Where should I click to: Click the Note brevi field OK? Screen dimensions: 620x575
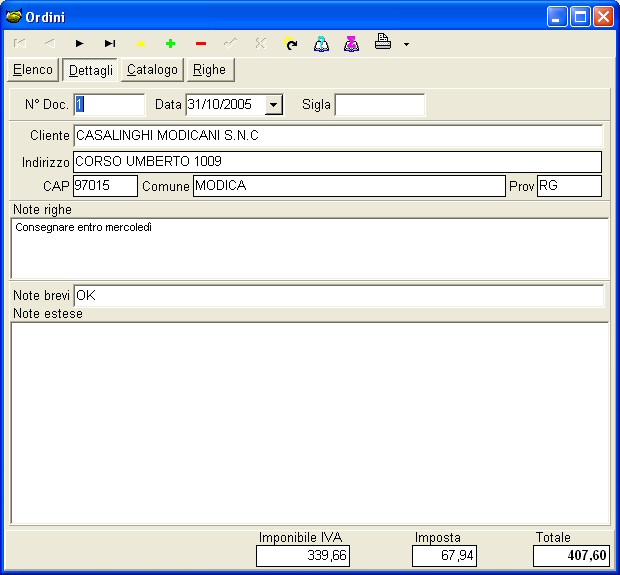tap(339, 295)
